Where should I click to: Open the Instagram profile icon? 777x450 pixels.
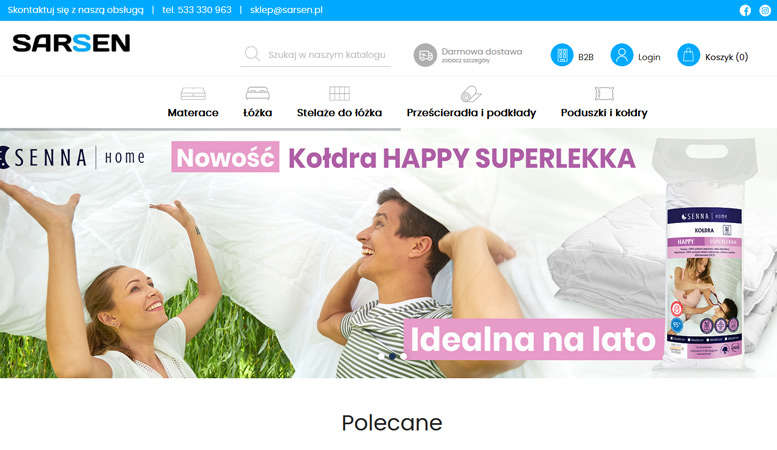(x=765, y=10)
